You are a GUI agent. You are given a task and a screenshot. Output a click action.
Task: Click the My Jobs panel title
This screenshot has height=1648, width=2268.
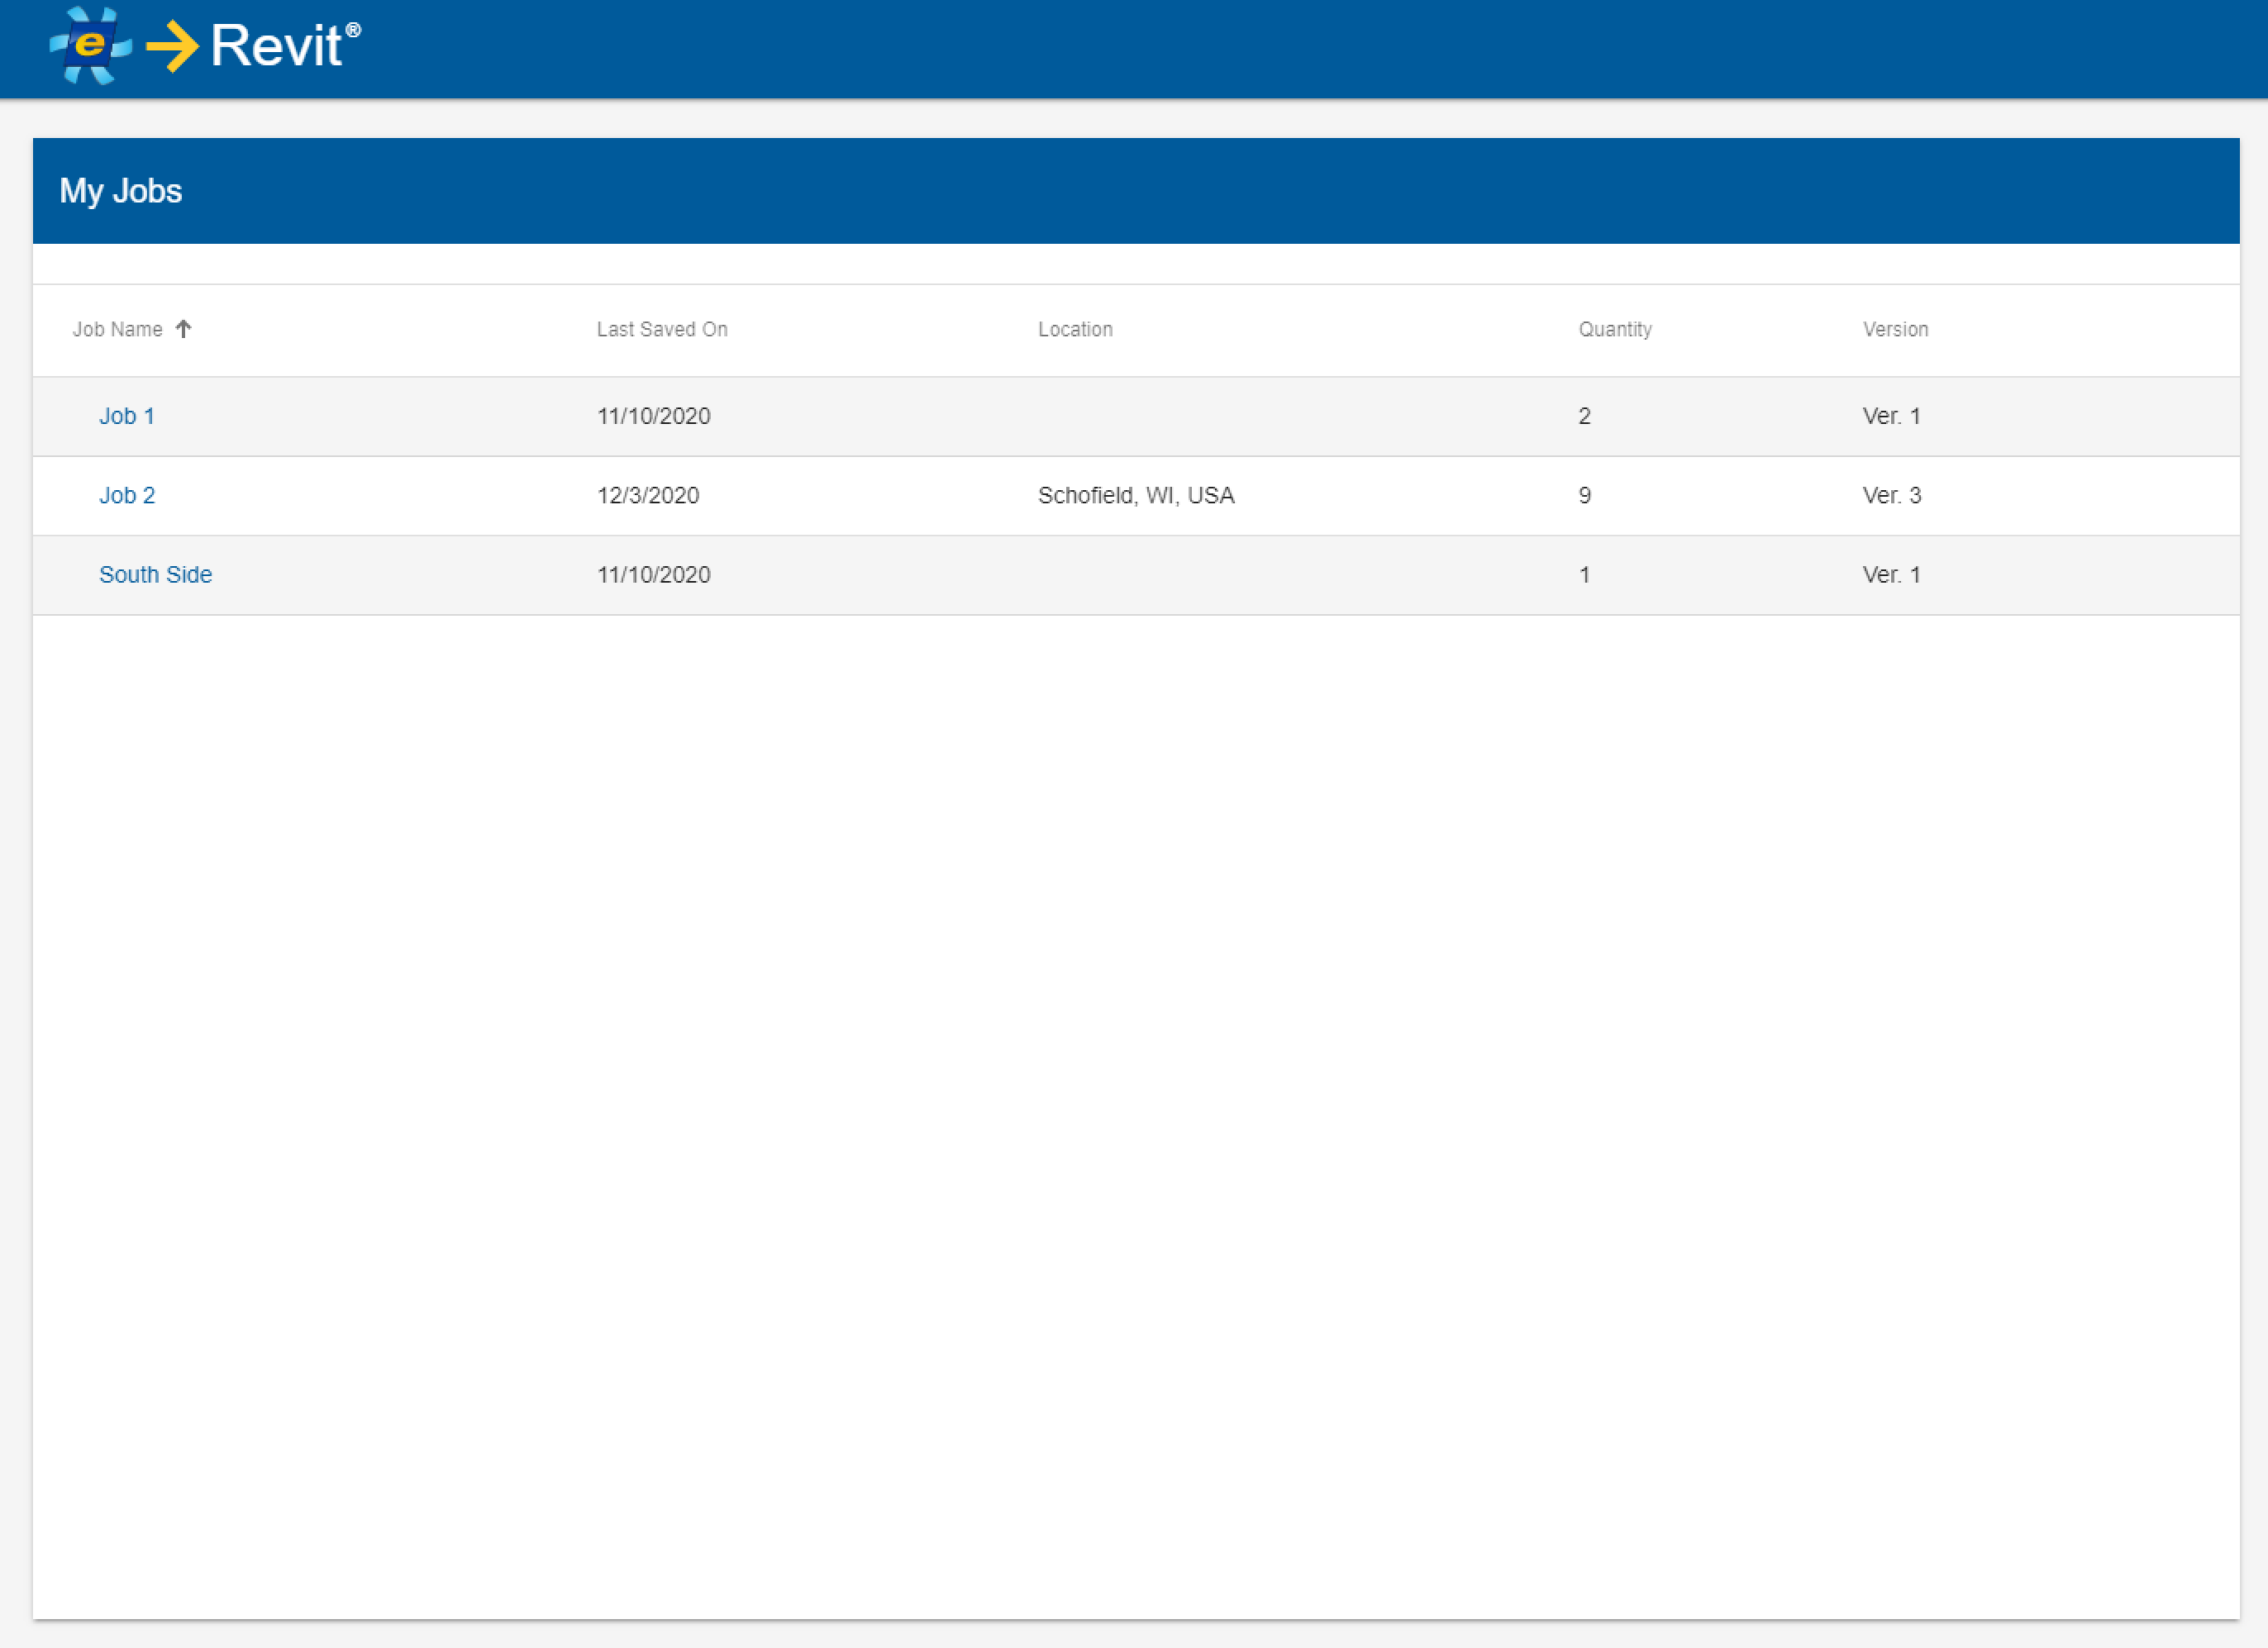(121, 191)
